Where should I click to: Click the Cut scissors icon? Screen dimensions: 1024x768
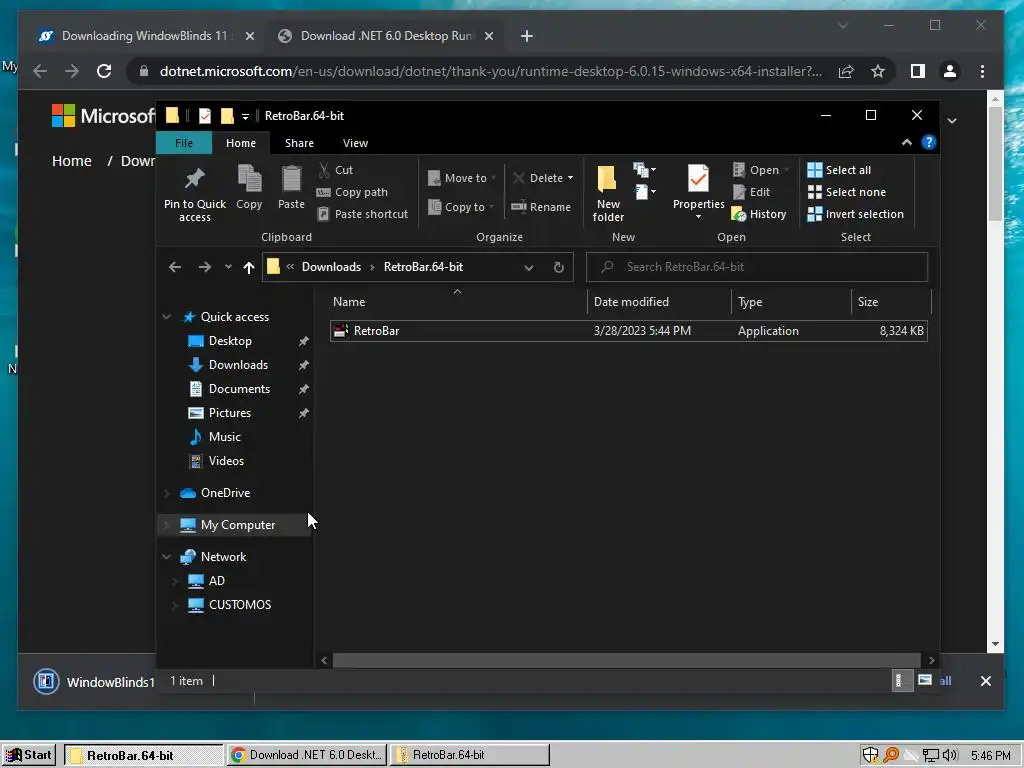click(x=324, y=170)
